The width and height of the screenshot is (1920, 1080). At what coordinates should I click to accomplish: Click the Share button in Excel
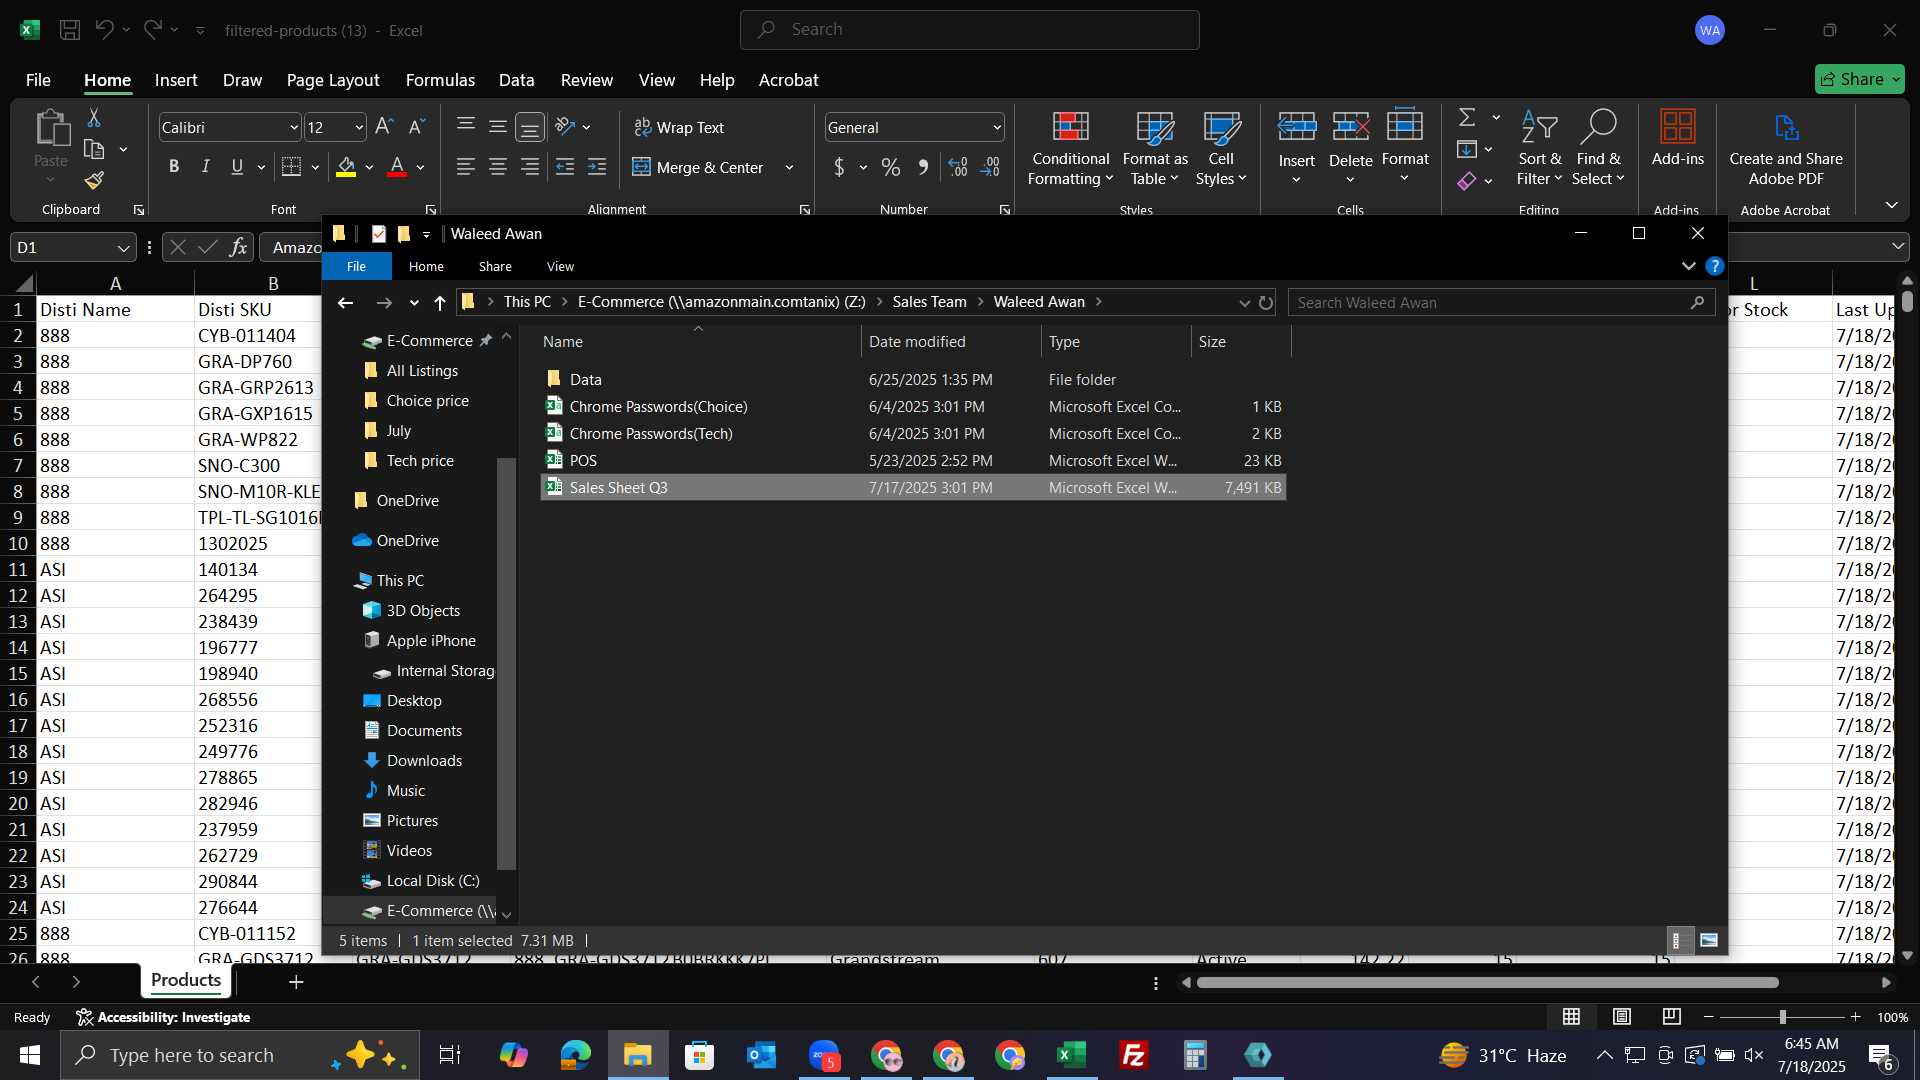coord(1860,79)
